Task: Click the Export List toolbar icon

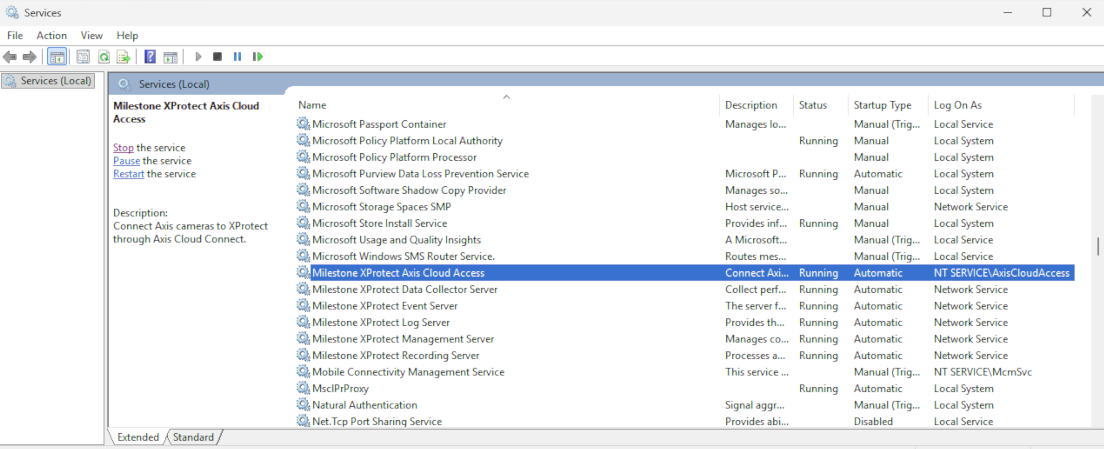Action: [x=124, y=57]
